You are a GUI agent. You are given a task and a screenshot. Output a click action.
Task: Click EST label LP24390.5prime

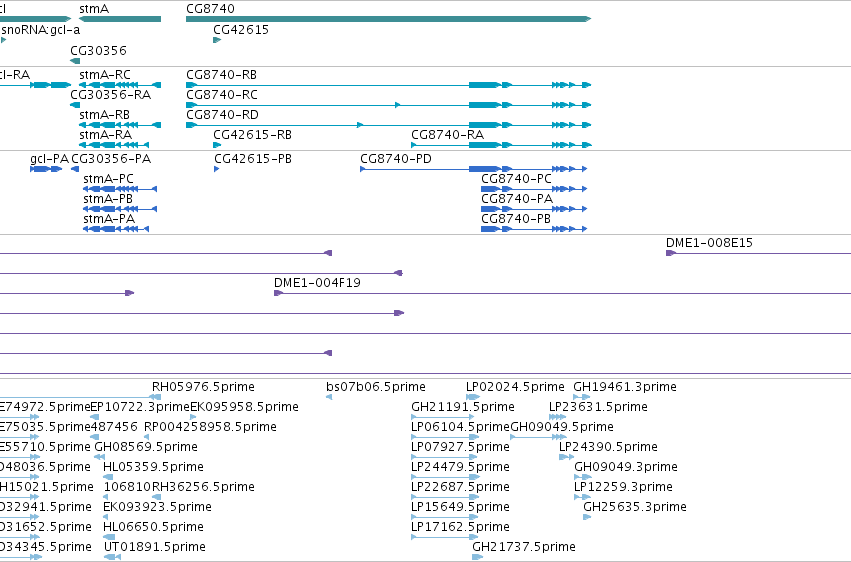[x=608, y=448]
